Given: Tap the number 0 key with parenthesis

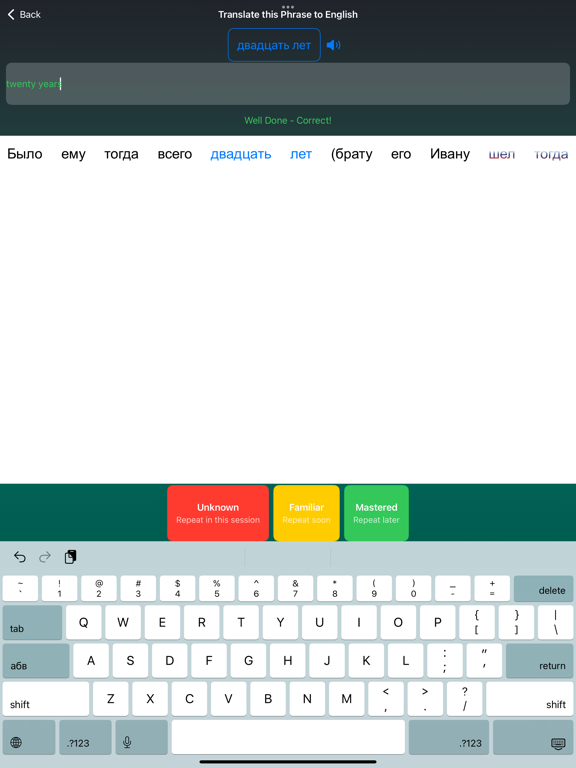Looking at the screenshot, I should [413, 588].
